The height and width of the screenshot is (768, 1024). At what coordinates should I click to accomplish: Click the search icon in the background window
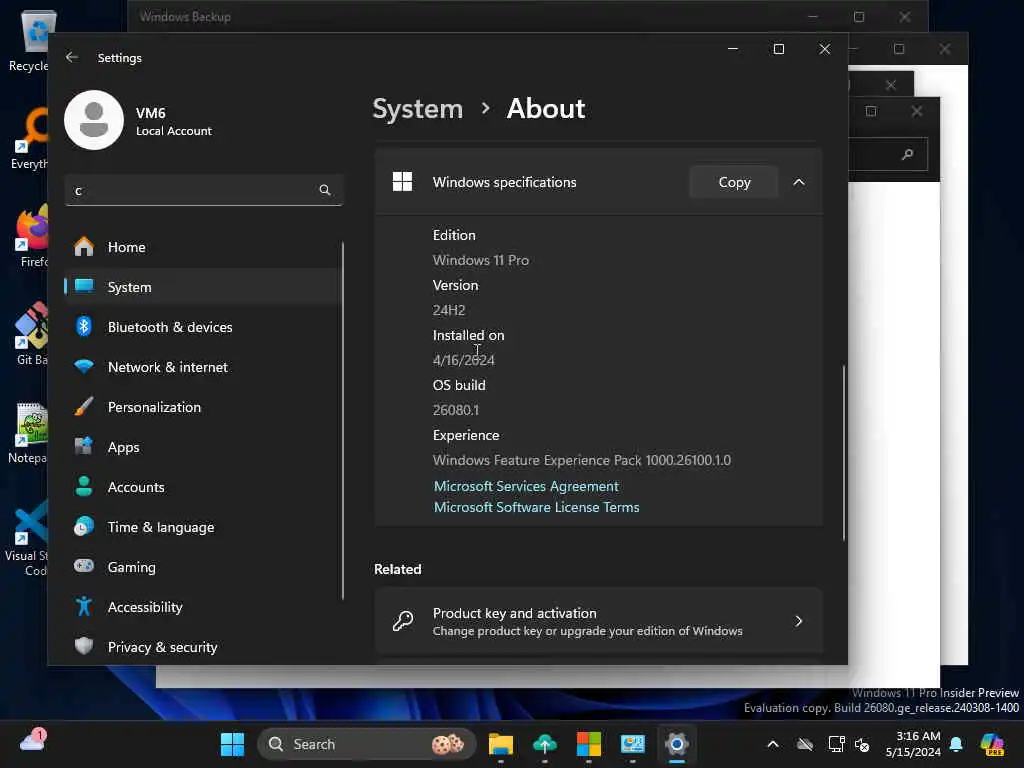pyautogui.click(x=907, y=154)
